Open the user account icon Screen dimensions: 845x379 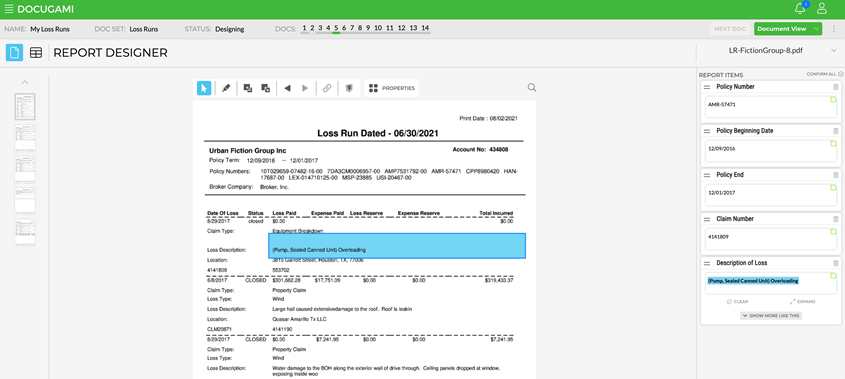(x=822, y=8)
